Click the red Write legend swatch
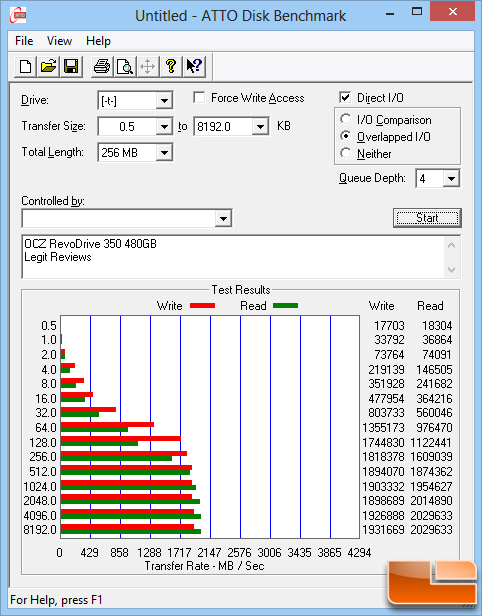Screen dimensions: 482x616 tap(202, 305)
